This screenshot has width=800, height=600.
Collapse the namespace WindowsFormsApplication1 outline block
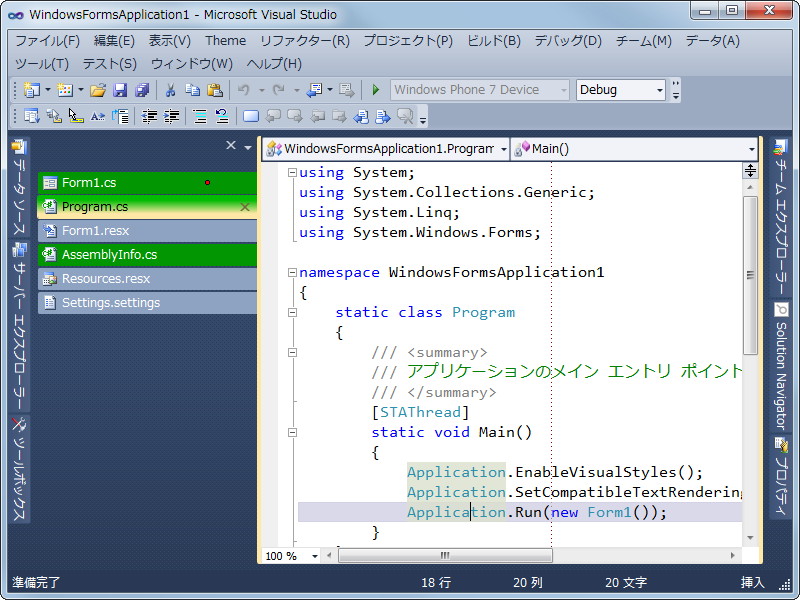point(292,272)
